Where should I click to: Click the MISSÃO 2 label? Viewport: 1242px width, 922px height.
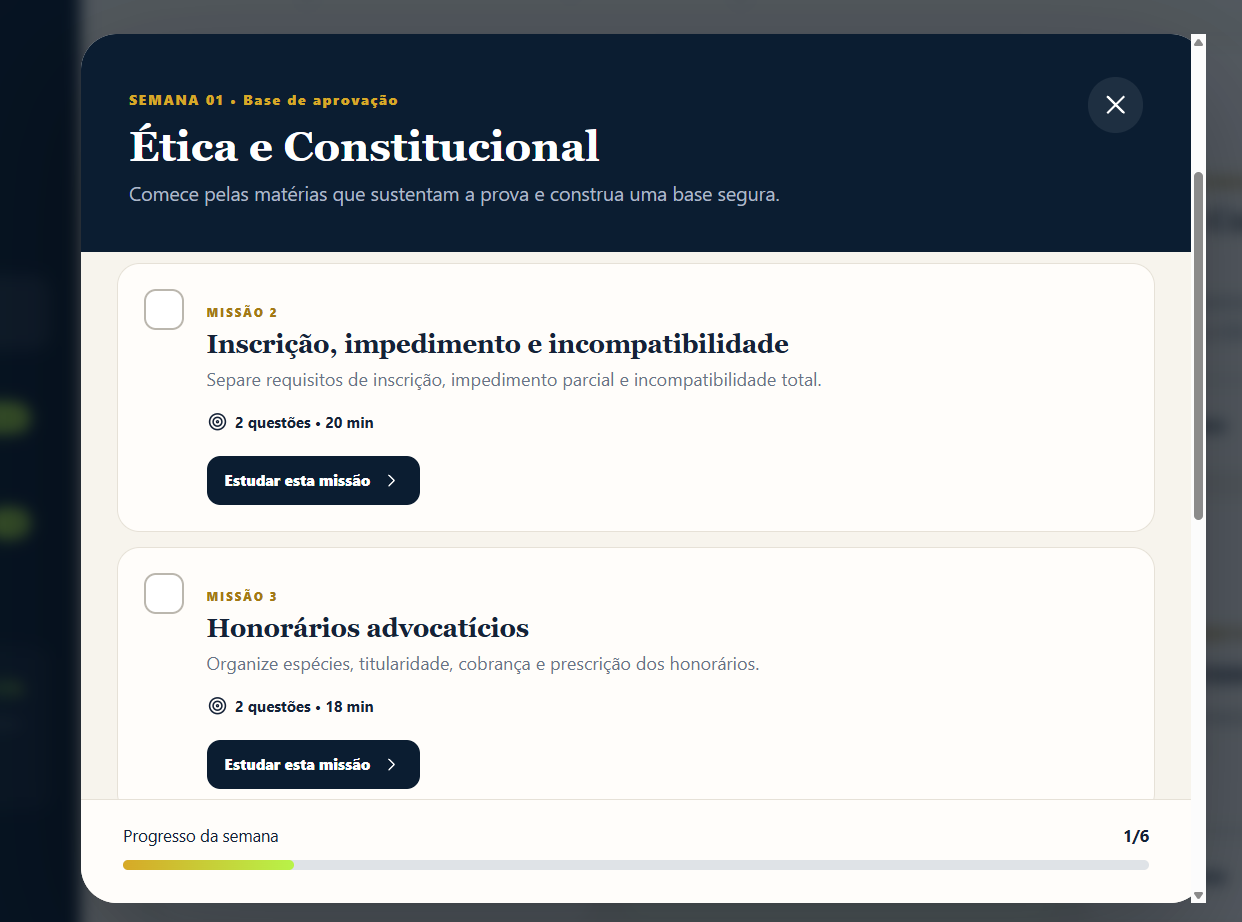point(242,313)
